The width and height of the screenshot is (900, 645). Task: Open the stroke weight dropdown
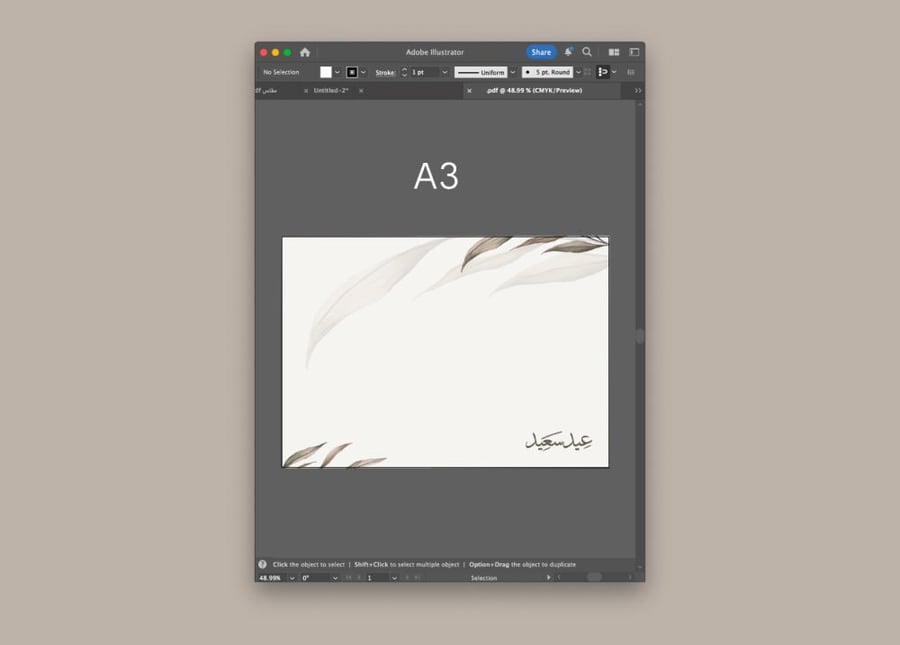pos(444,72)
